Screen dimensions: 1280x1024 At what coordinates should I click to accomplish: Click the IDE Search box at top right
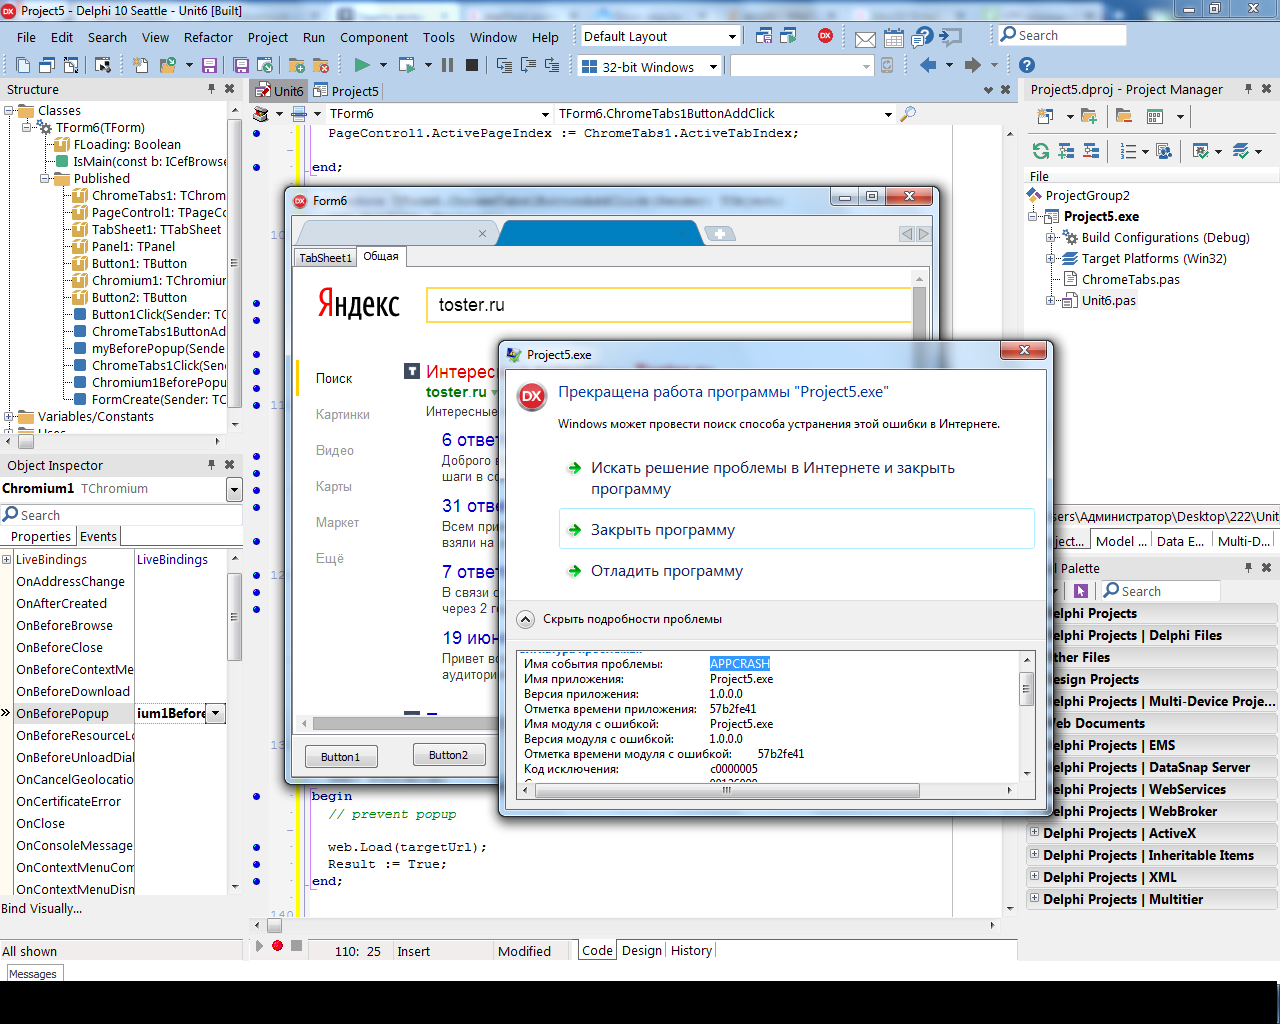(1062, 35)
